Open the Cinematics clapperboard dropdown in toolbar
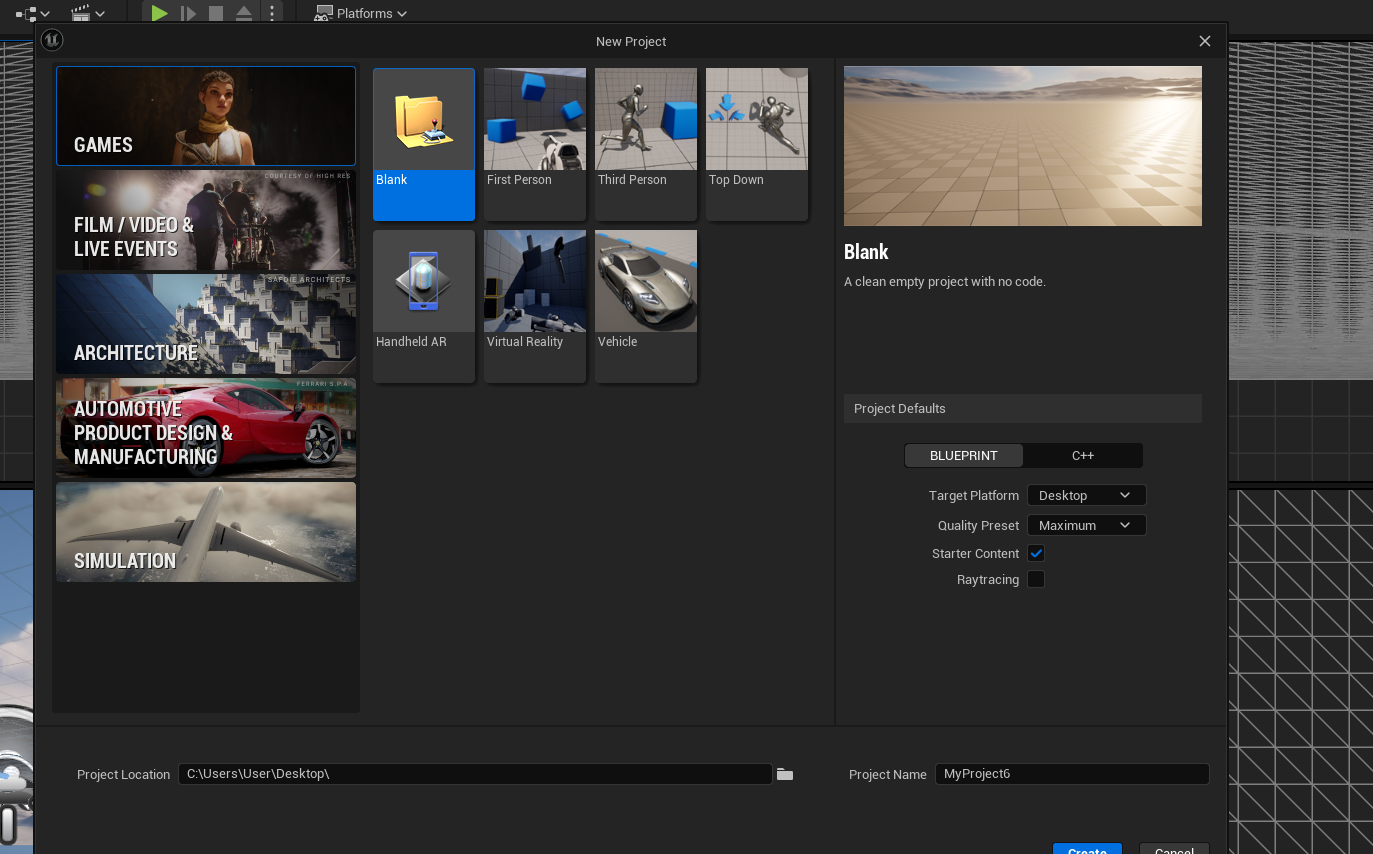Viewport: 1373px width, 854px height. tap(88, 14)
